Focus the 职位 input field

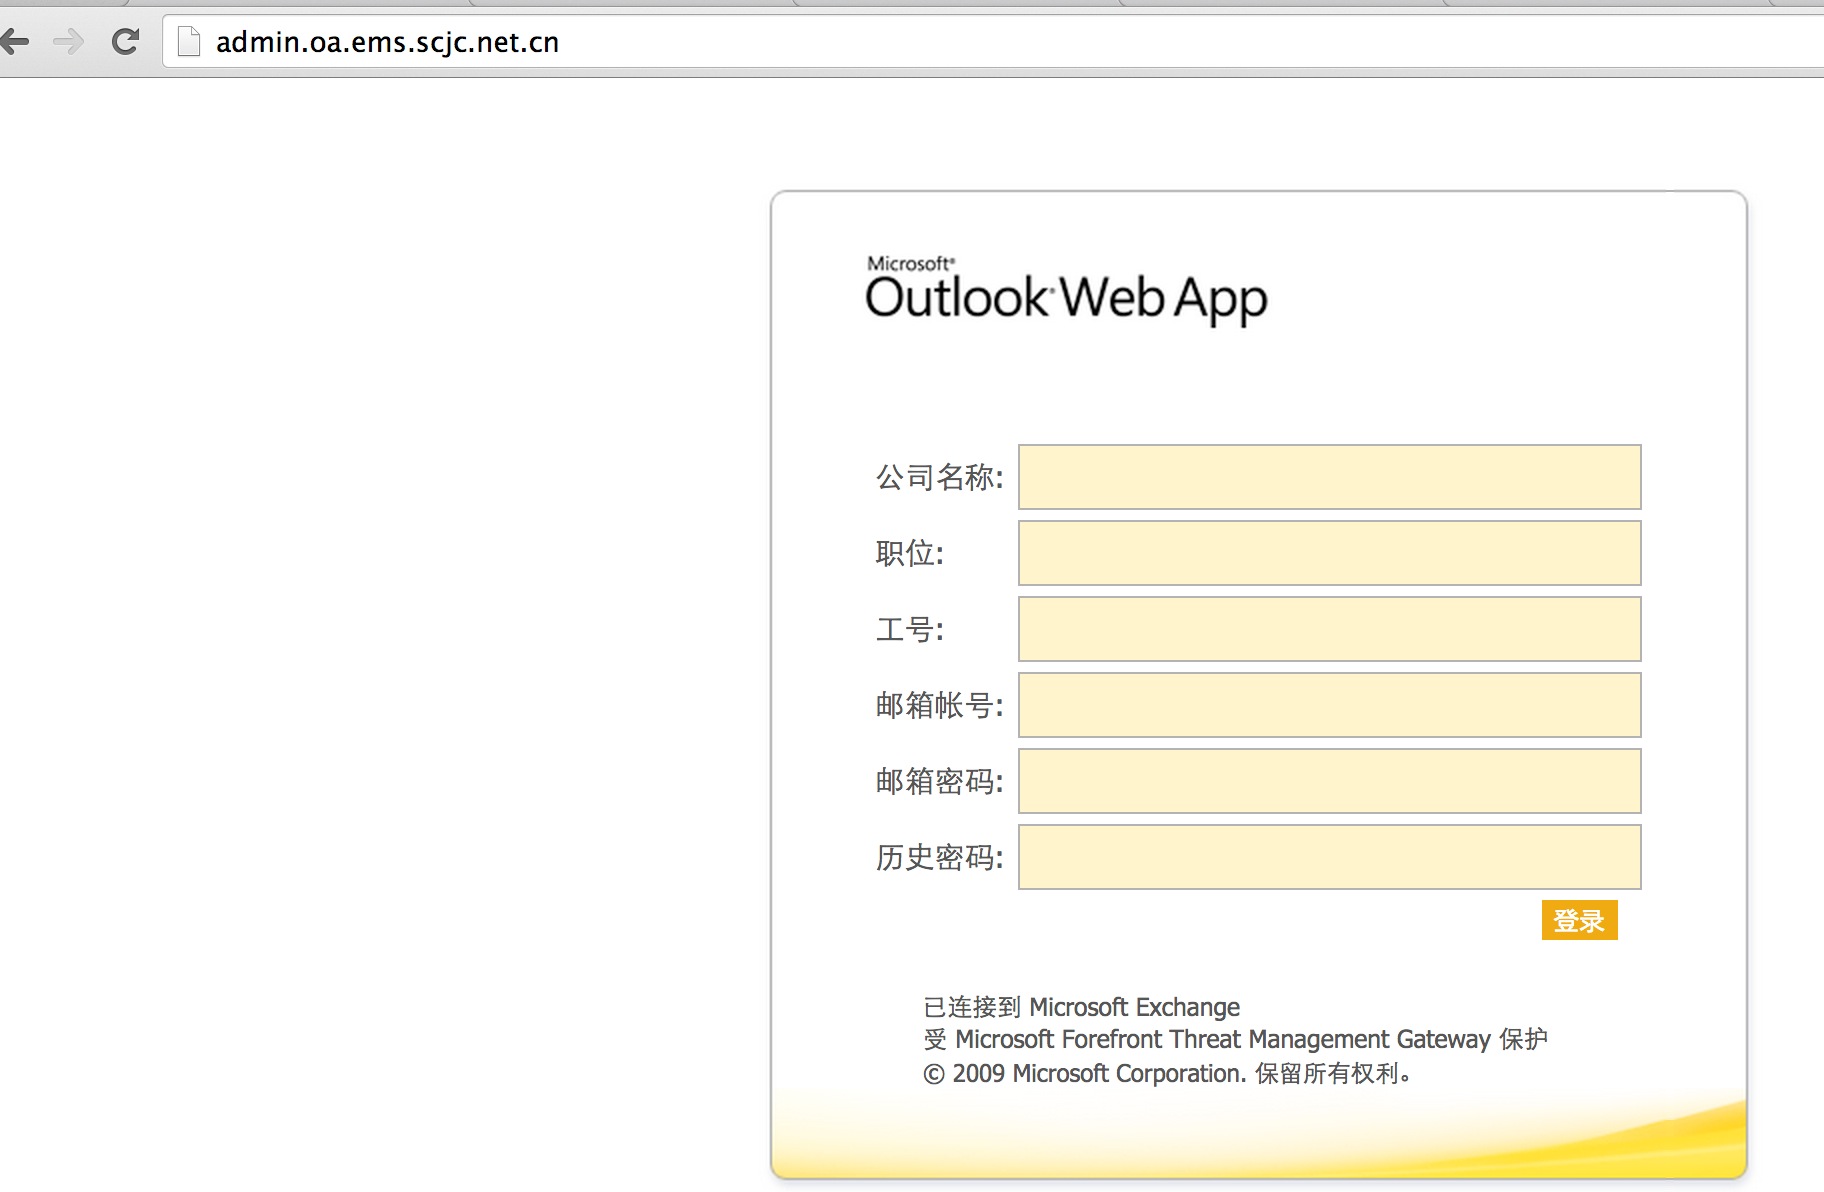coord(1329,553)
